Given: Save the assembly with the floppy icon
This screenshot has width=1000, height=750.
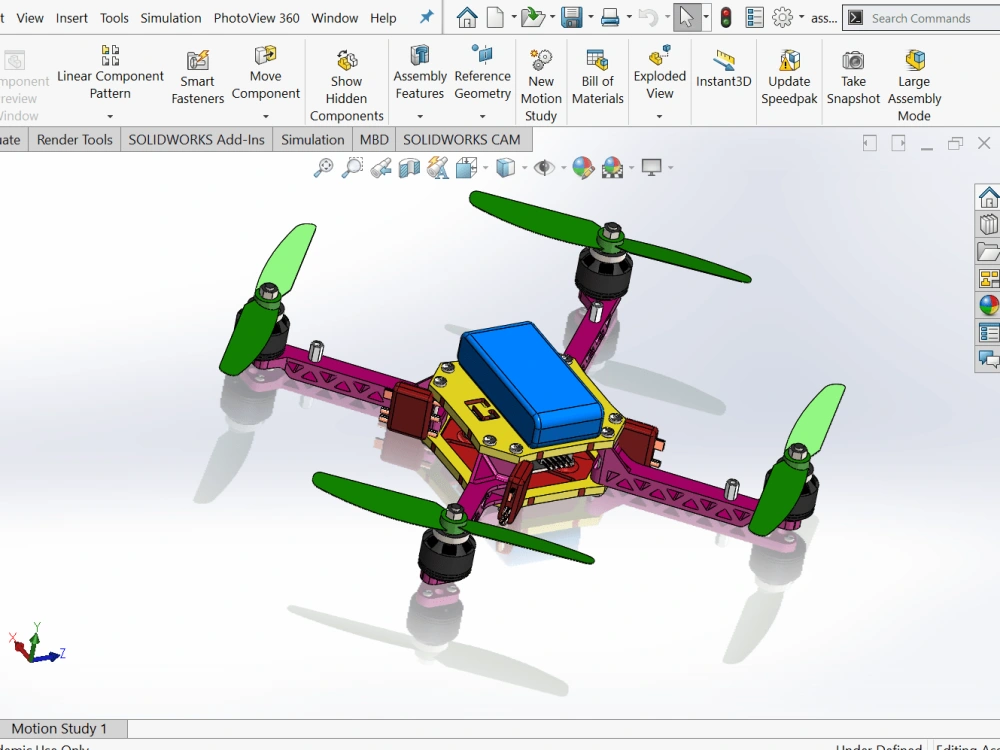Looking at the screenshot, I should coord(571,17).
